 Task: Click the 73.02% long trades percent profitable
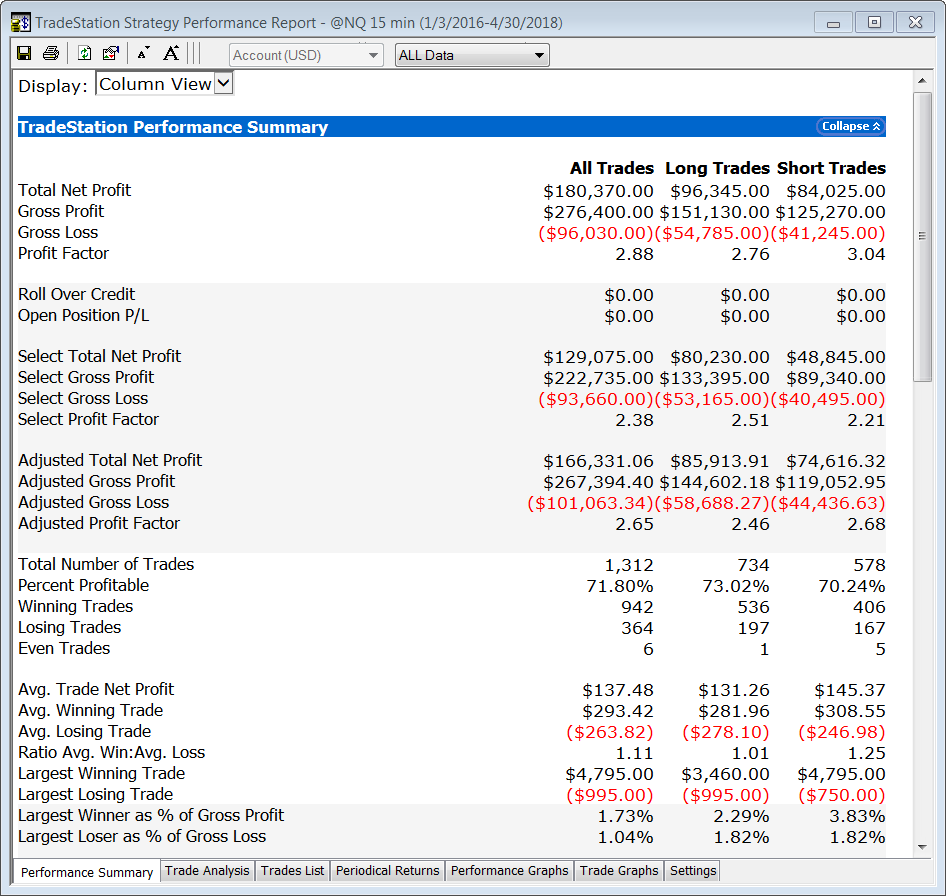[736, 586]
